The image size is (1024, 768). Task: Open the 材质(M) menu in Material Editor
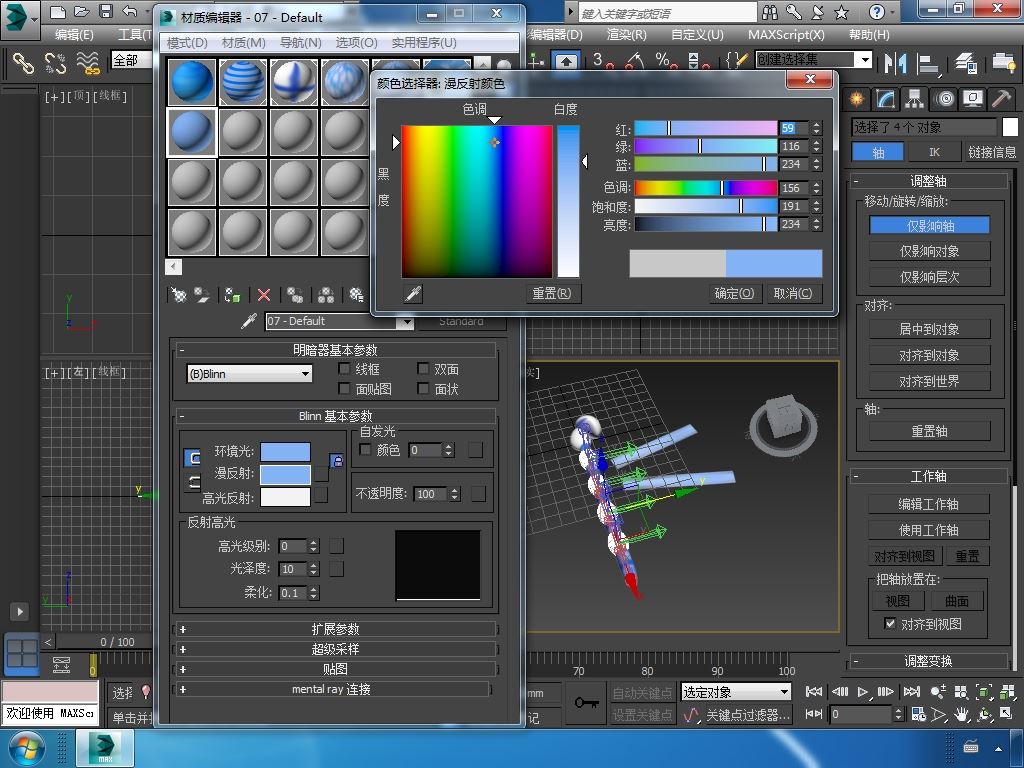[243, 43]
